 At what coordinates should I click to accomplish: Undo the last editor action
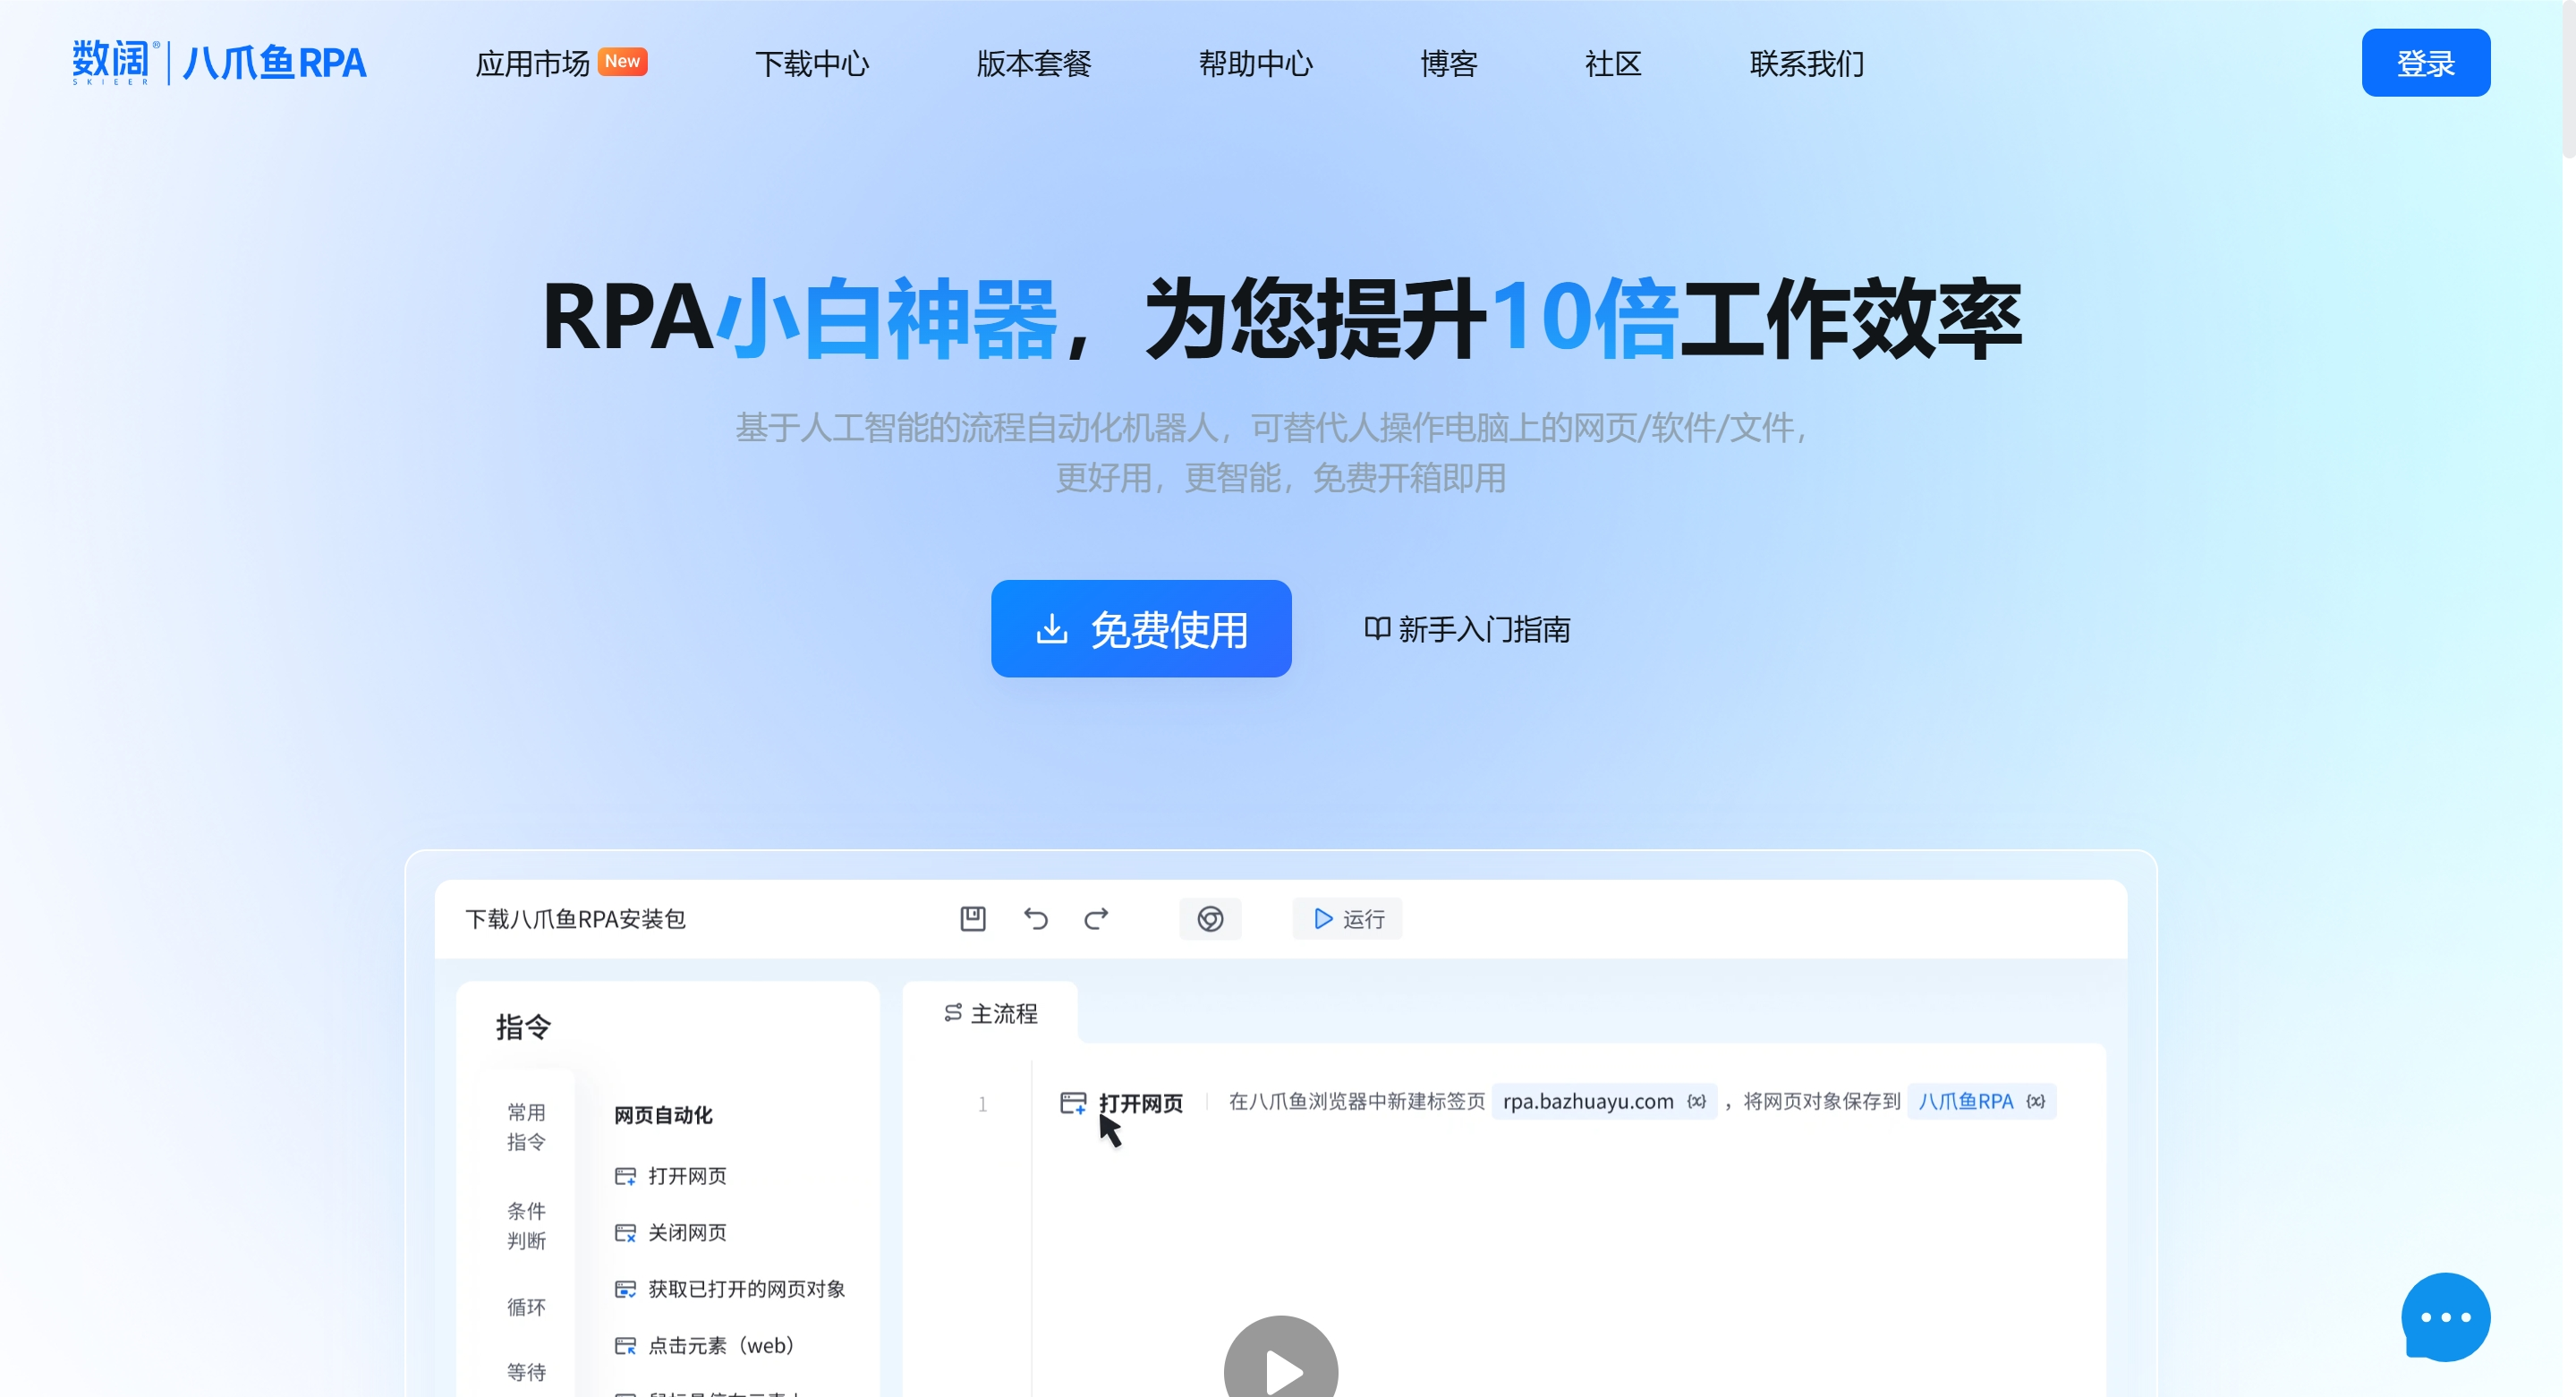tap(1036, 918)
